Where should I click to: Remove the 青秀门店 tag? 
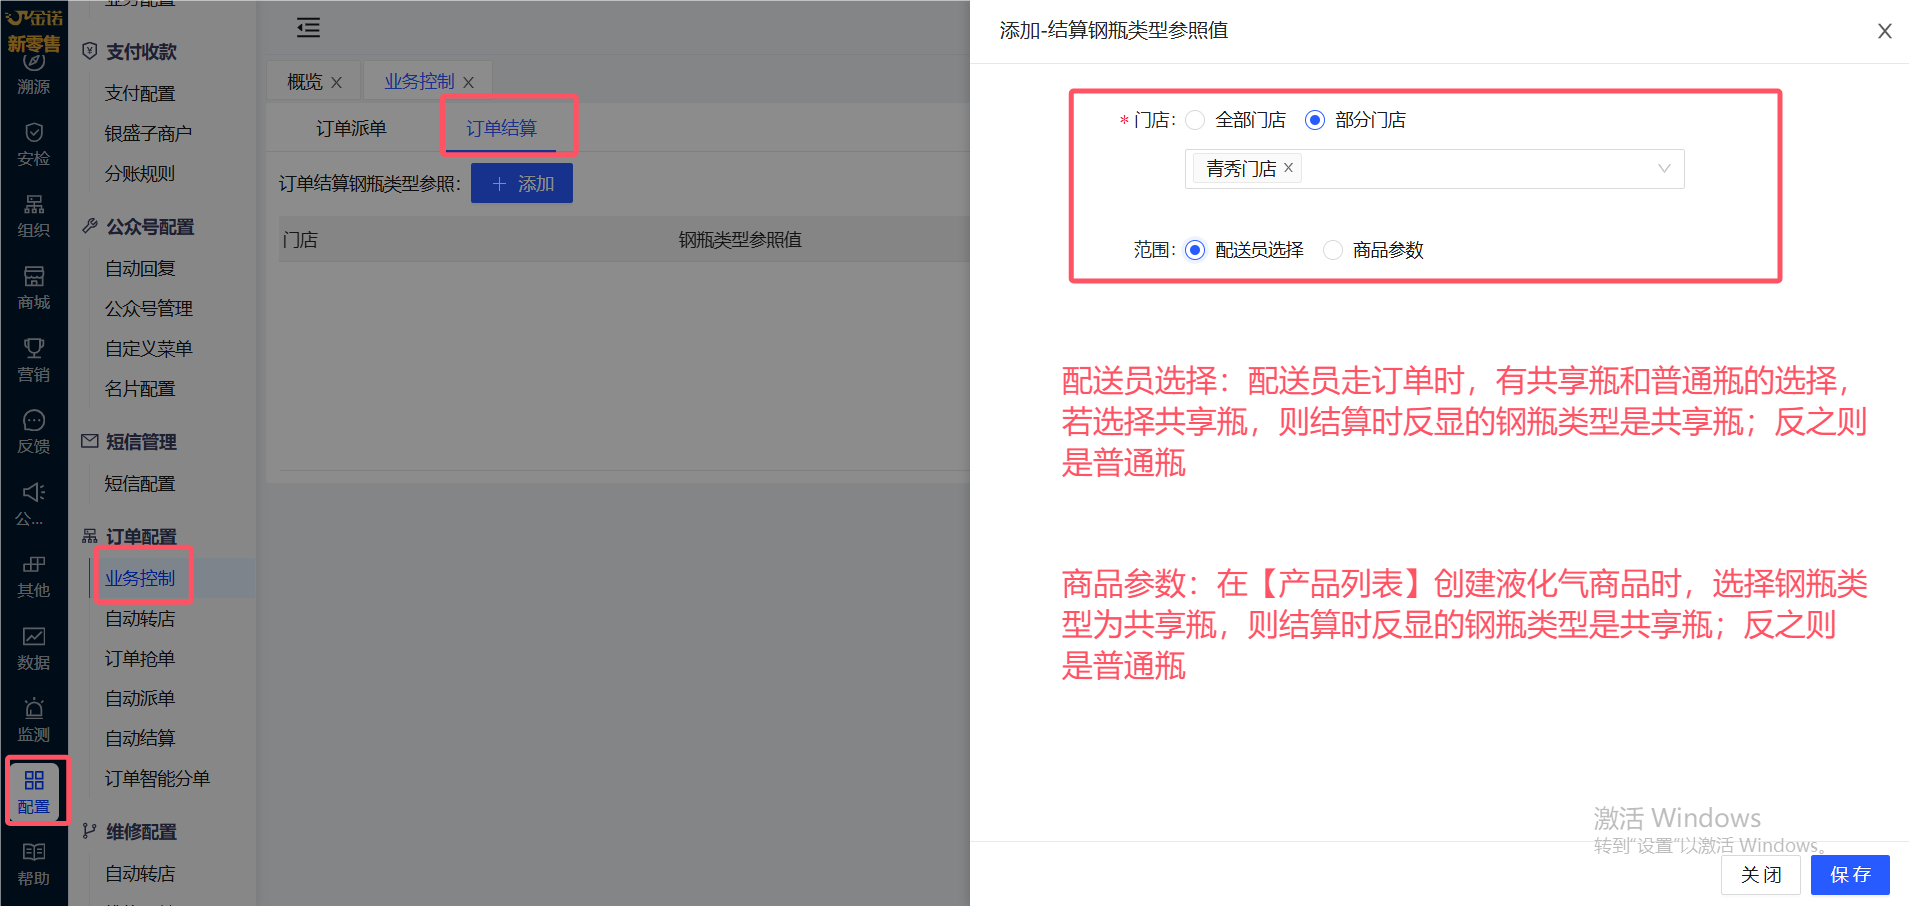(x=1289, y=168)
